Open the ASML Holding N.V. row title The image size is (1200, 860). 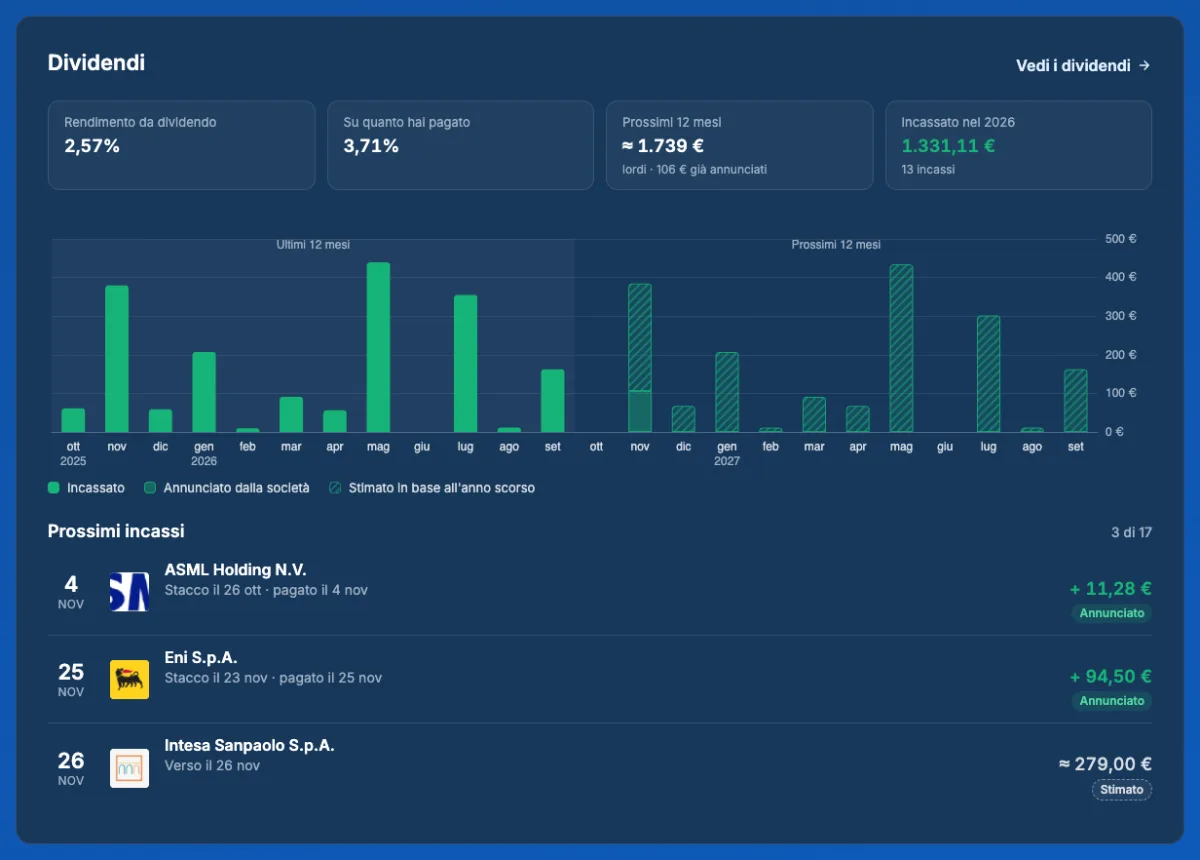pos(235,570)
